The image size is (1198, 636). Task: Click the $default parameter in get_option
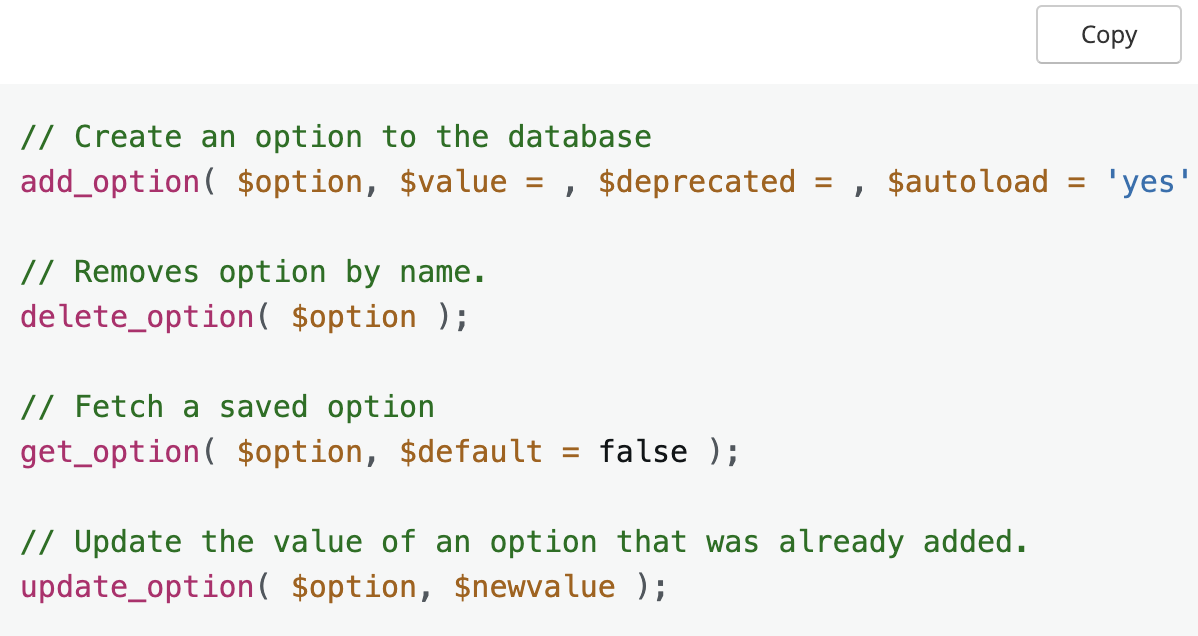tap(471, 452)
